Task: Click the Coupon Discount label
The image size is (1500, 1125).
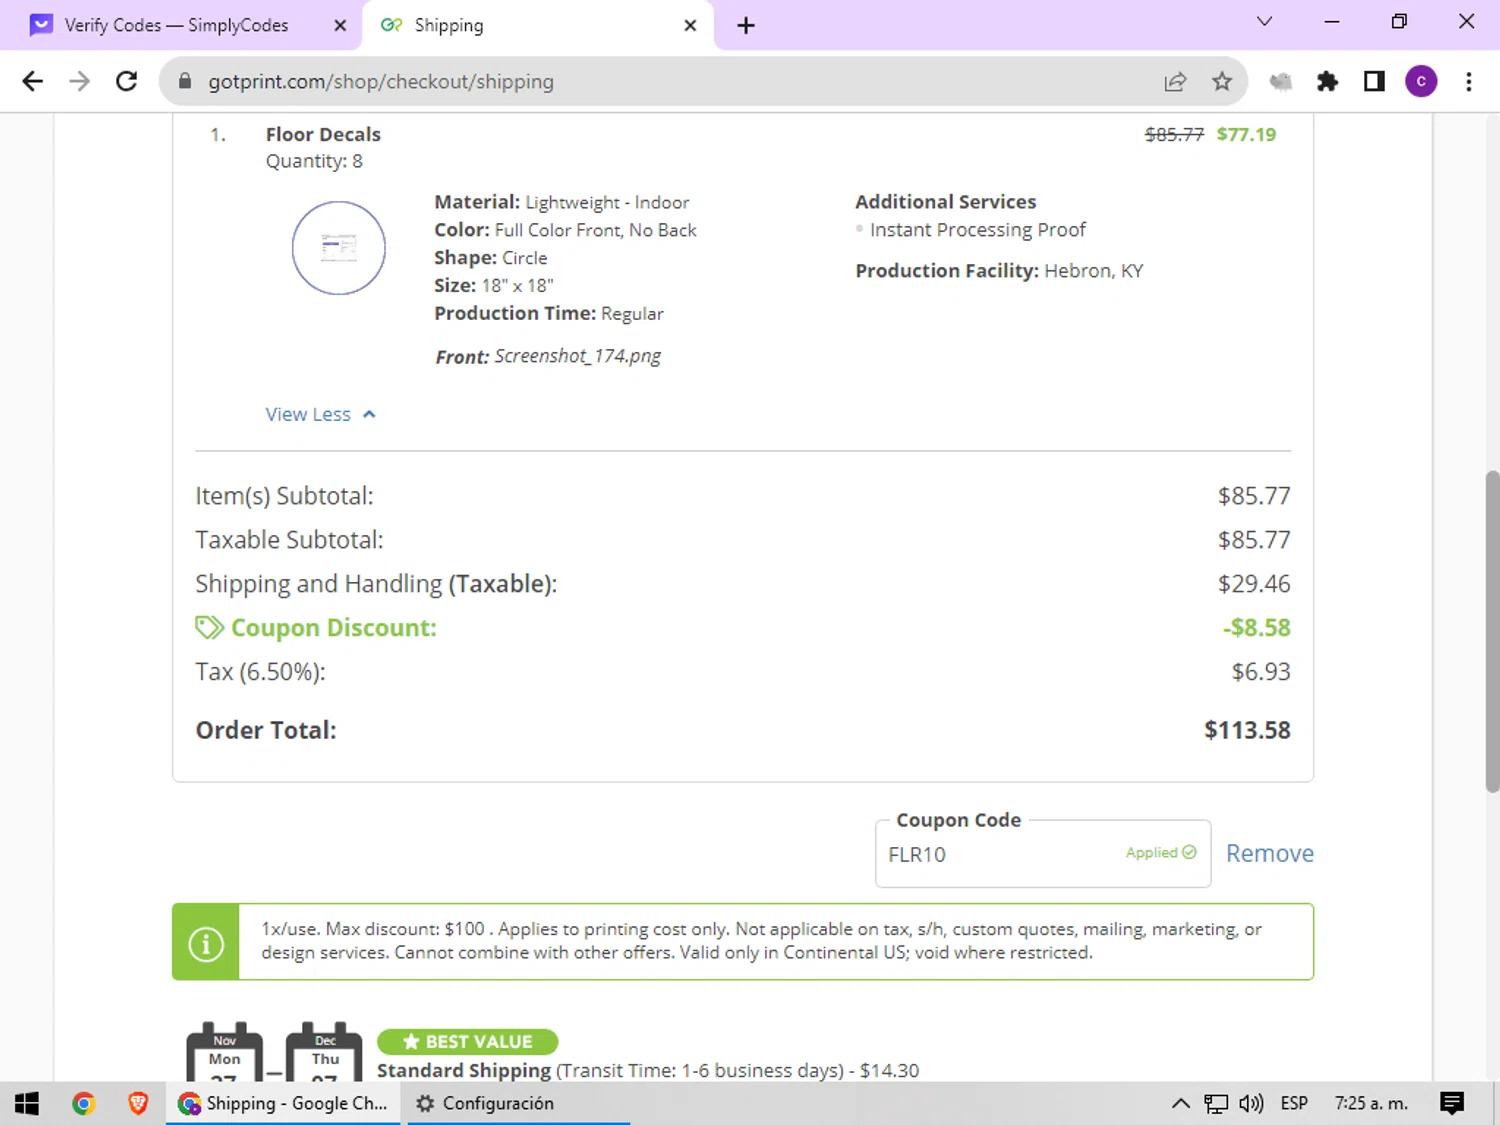Action: [334, 628]
